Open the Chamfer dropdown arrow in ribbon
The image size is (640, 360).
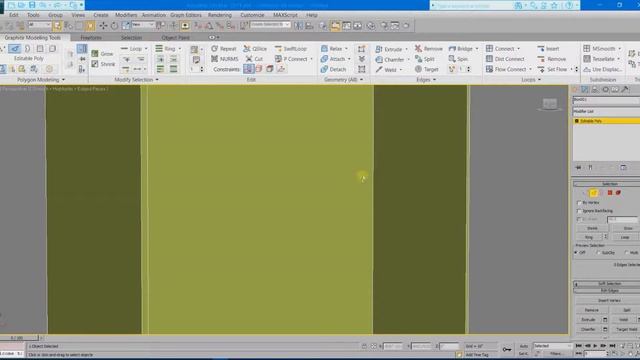click(408, 60)
